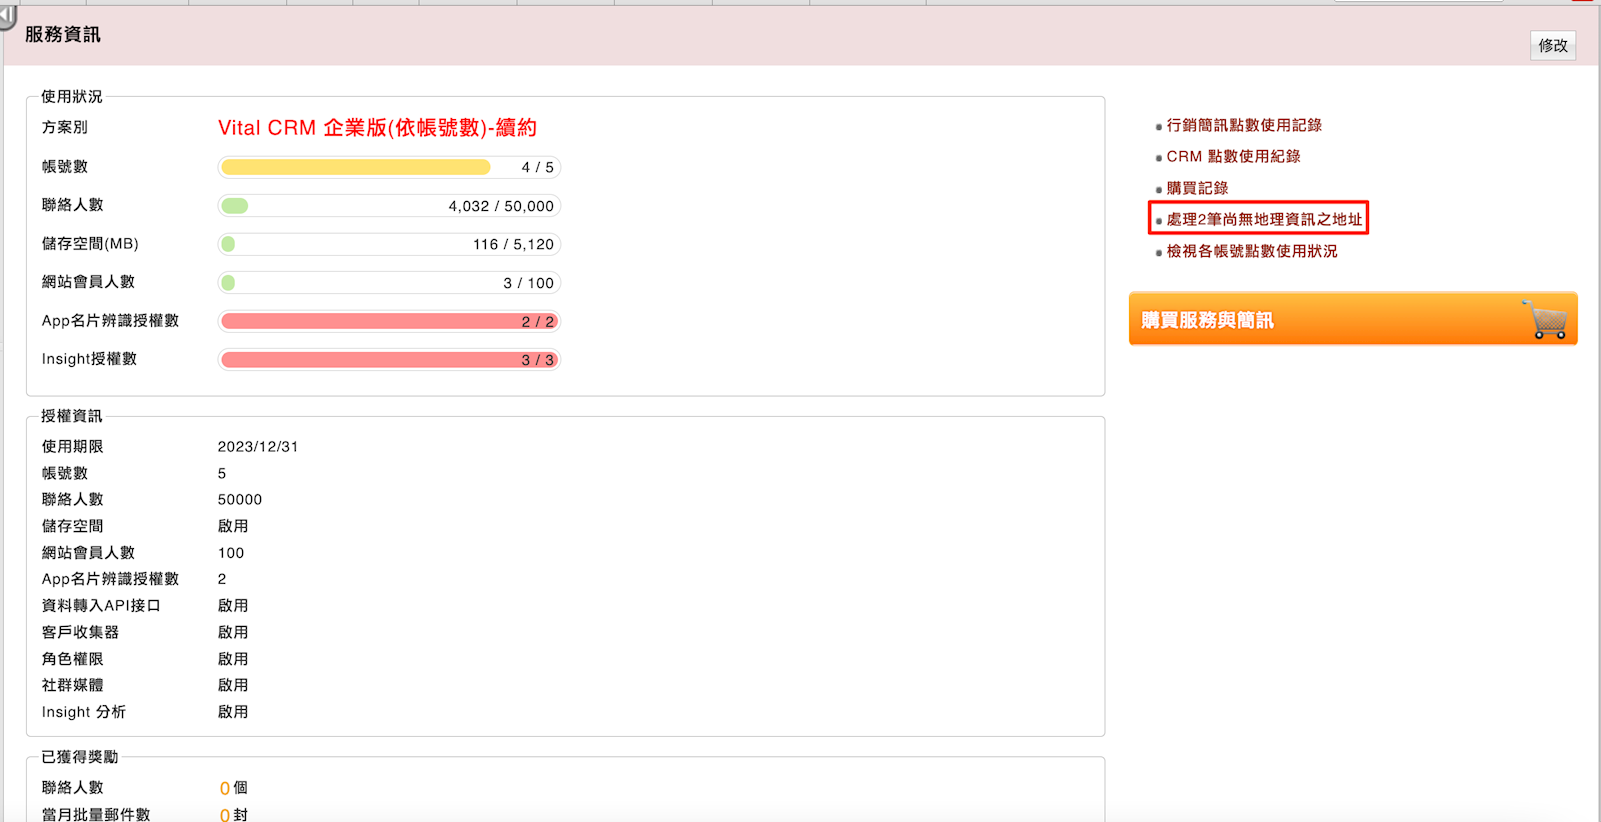Open 行銷簡訊點數使用記錄 link
The width and height of the screenshot is (1601, 822).
point(1244,125)
